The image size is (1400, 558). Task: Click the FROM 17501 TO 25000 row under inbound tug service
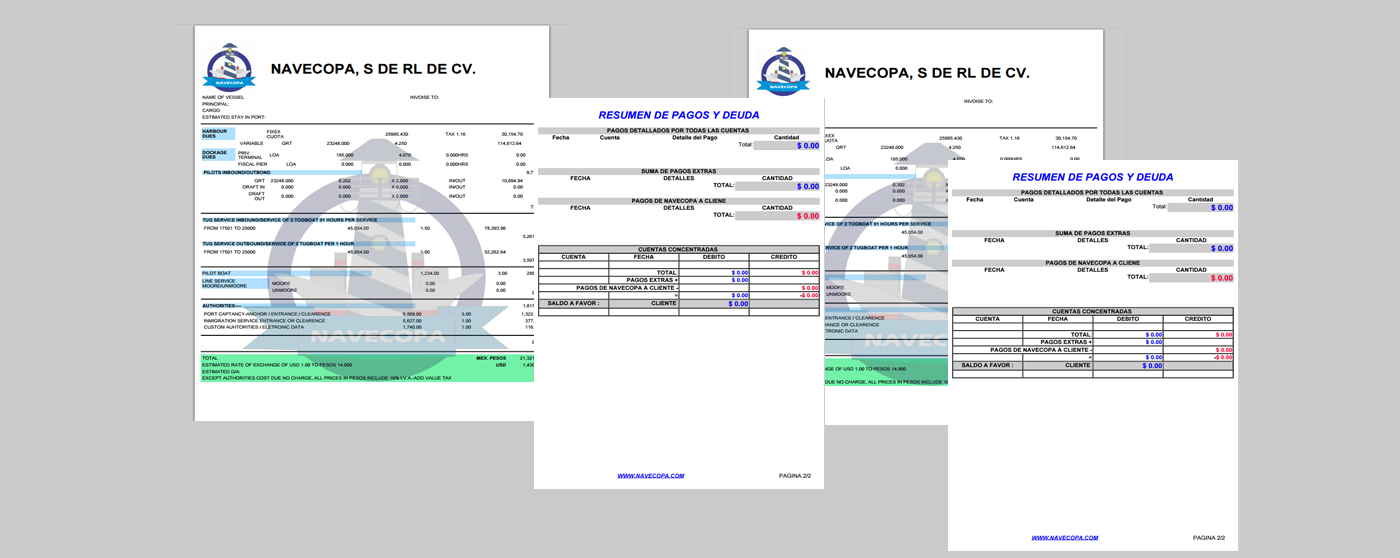pyautogui.click(x=230, y=227)
